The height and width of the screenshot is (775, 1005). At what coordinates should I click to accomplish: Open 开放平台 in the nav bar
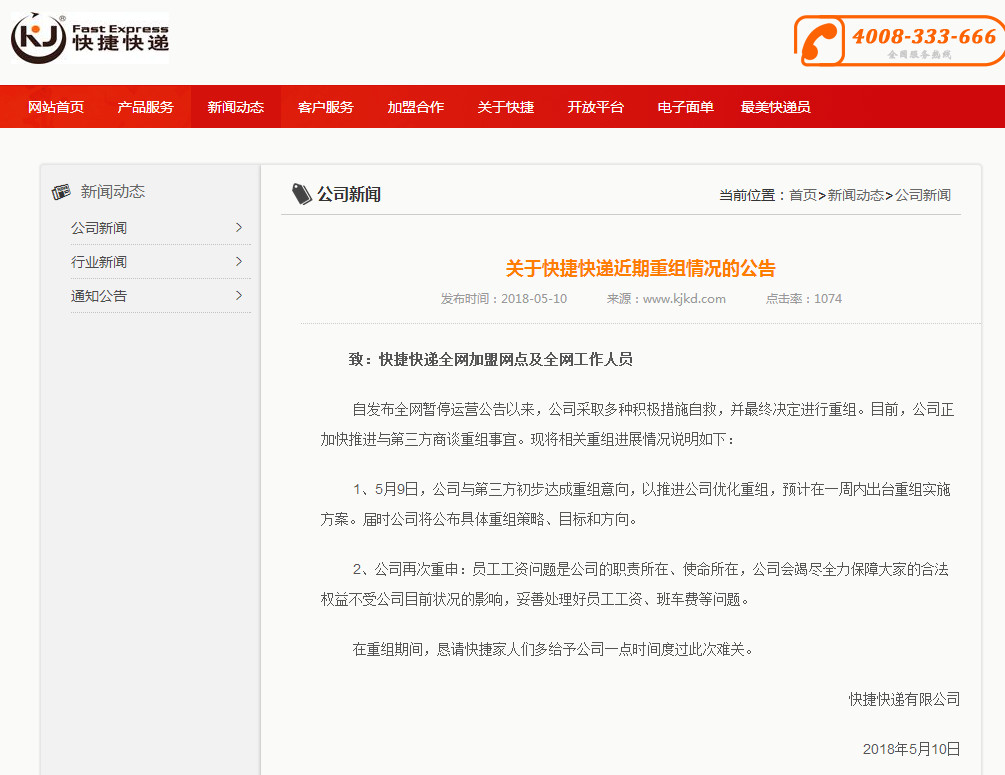(x=595, y=107)
